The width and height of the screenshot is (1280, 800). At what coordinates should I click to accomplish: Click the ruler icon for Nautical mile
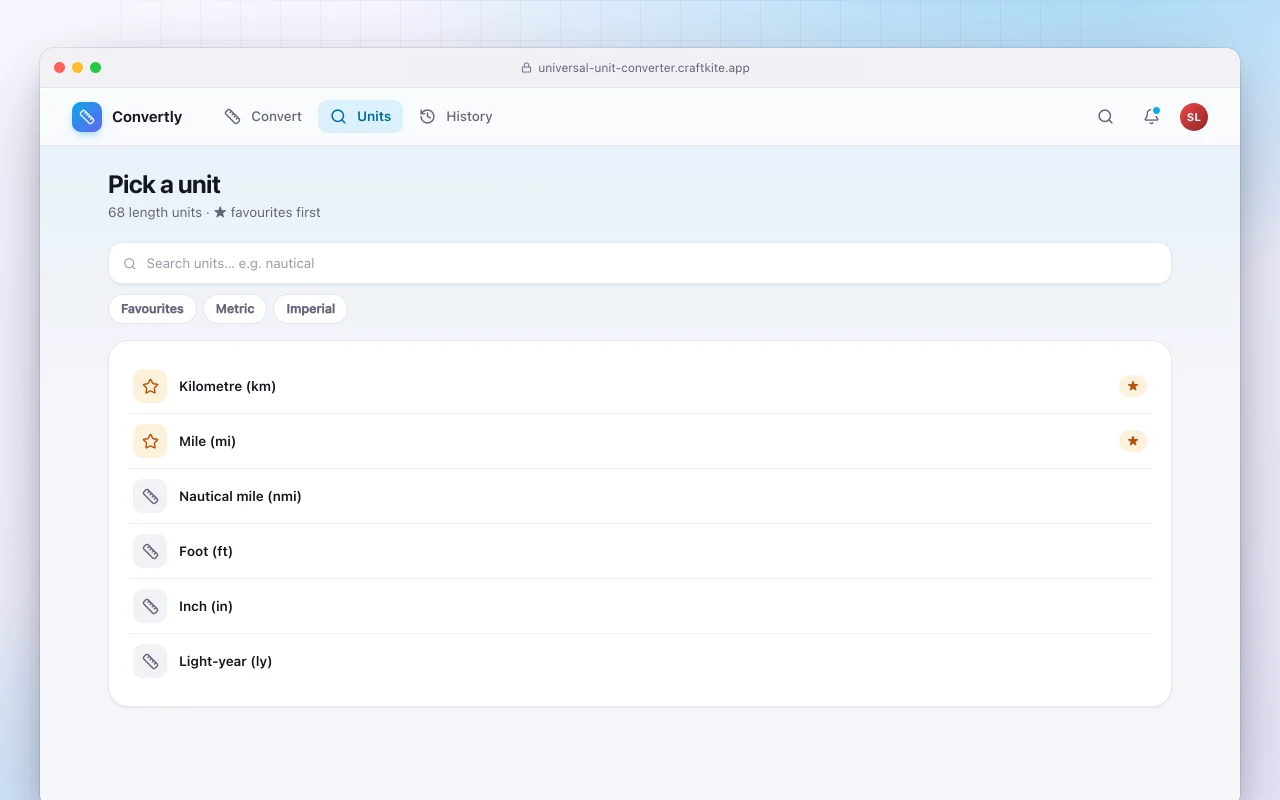[150, 496]
